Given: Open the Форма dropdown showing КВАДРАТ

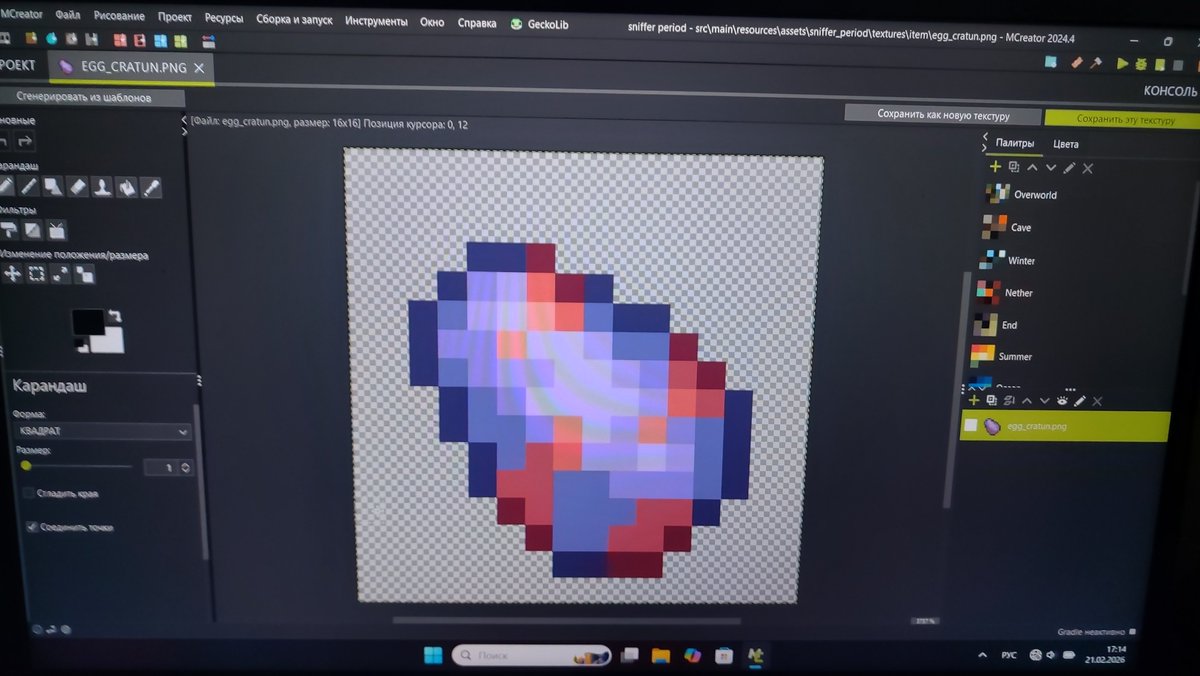Looking at the screenshot, I should click(100, 431).
